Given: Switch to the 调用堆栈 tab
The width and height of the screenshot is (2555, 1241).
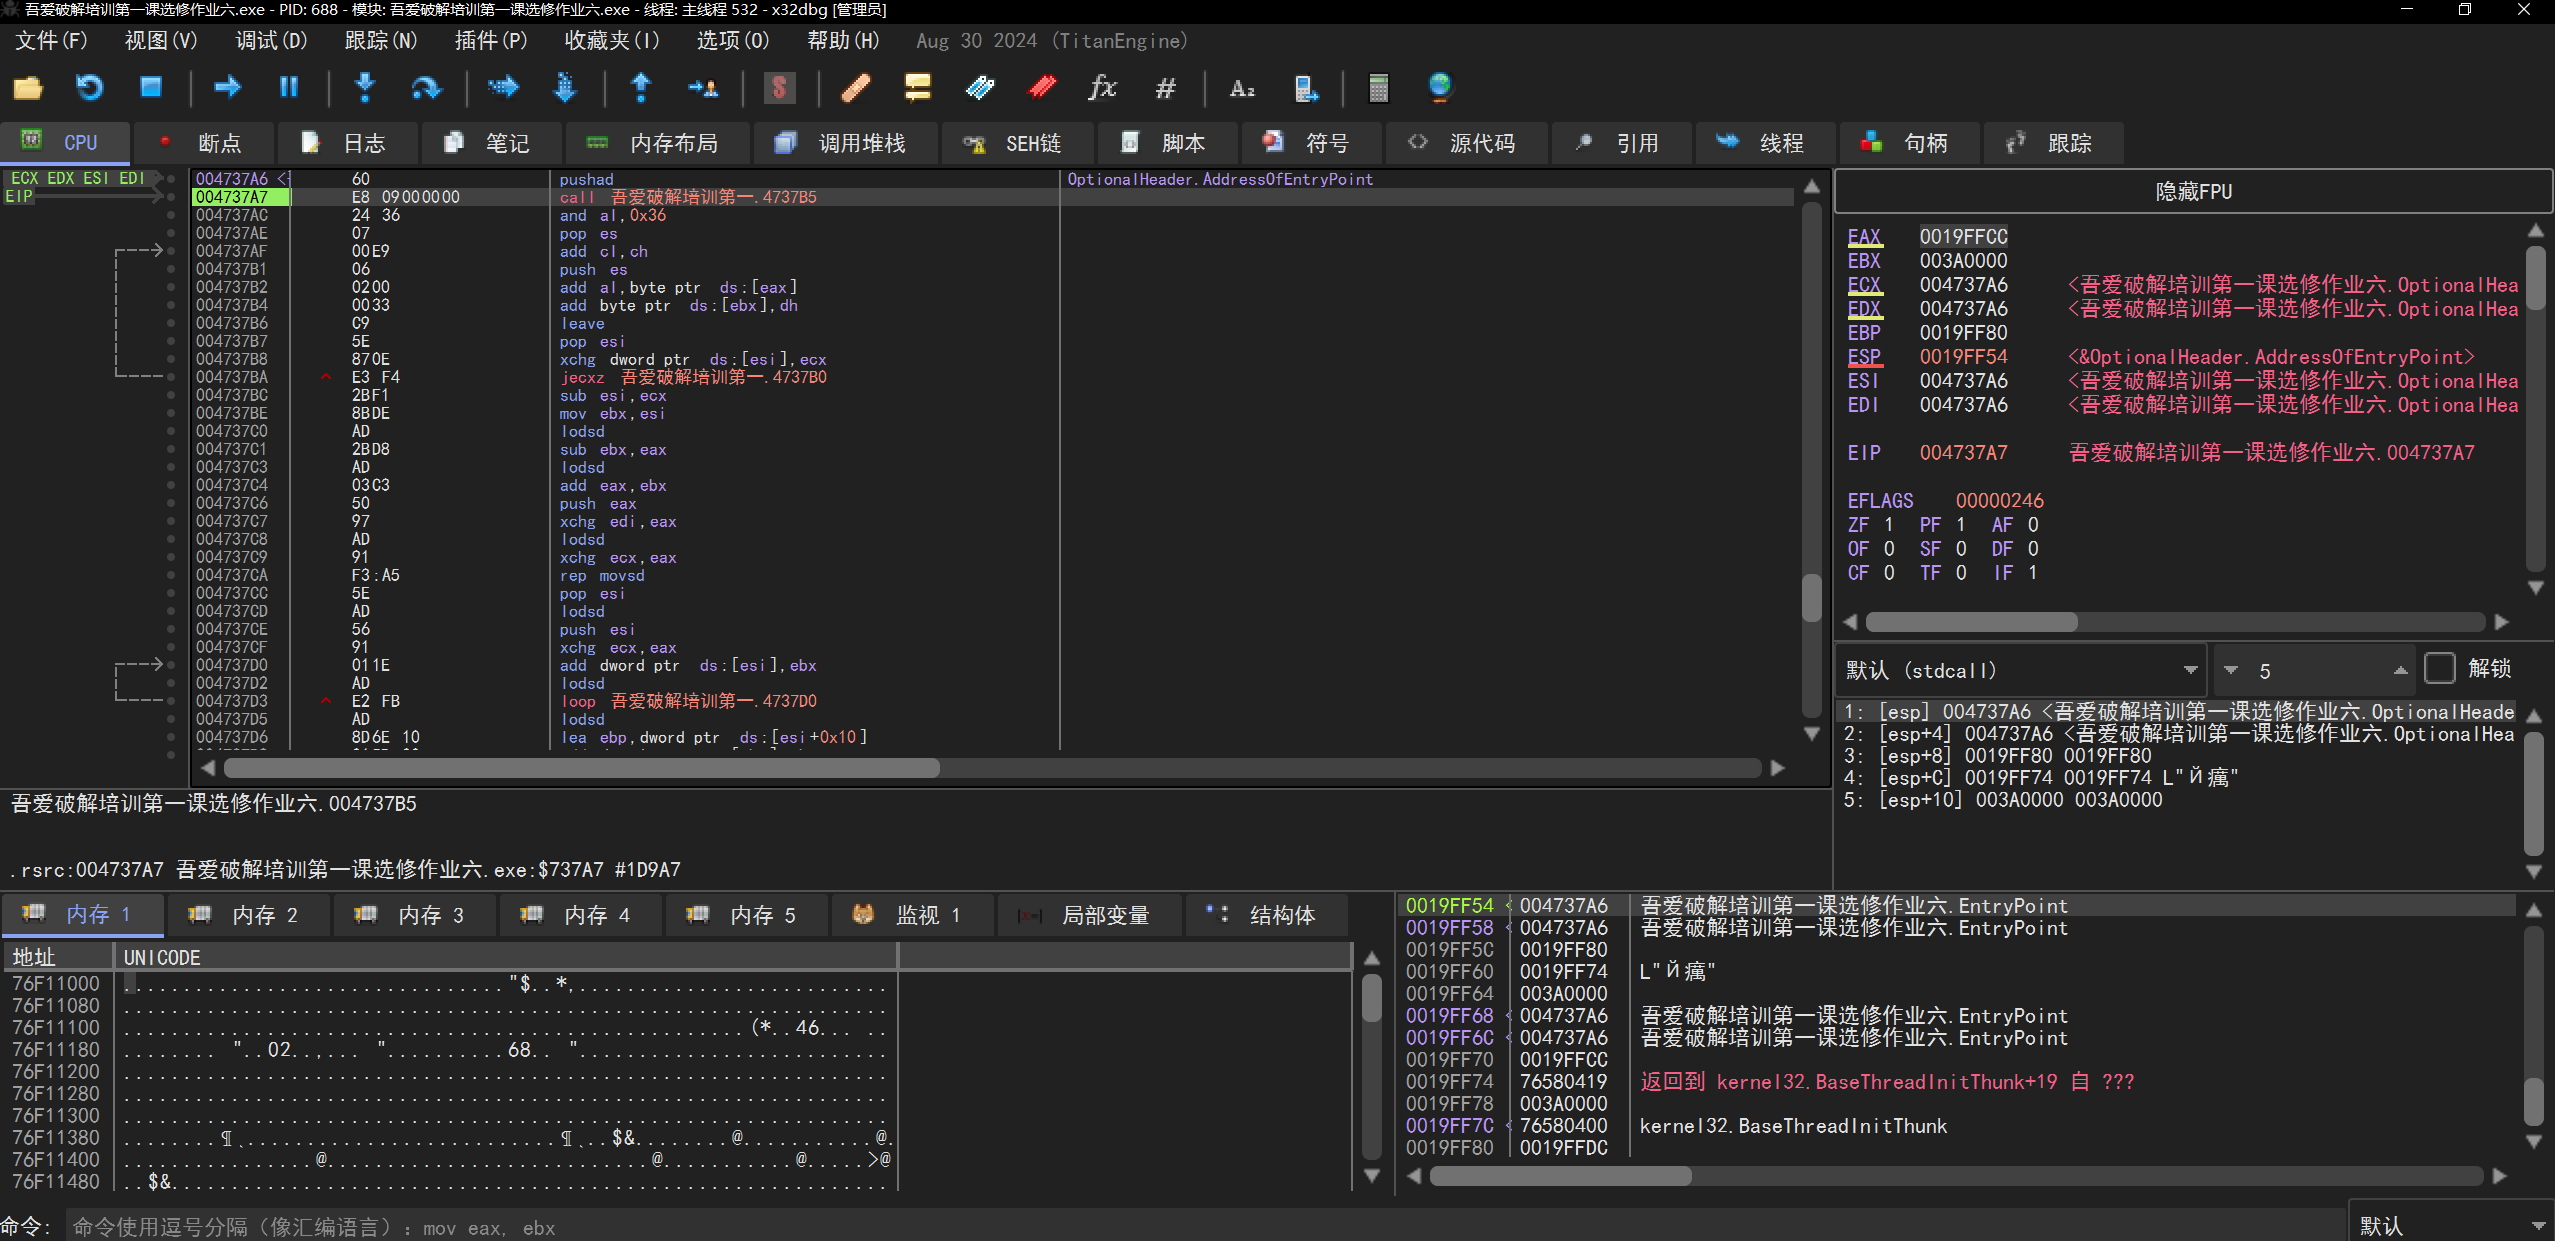Looking at the screenshot, I should tap(844, 143).
